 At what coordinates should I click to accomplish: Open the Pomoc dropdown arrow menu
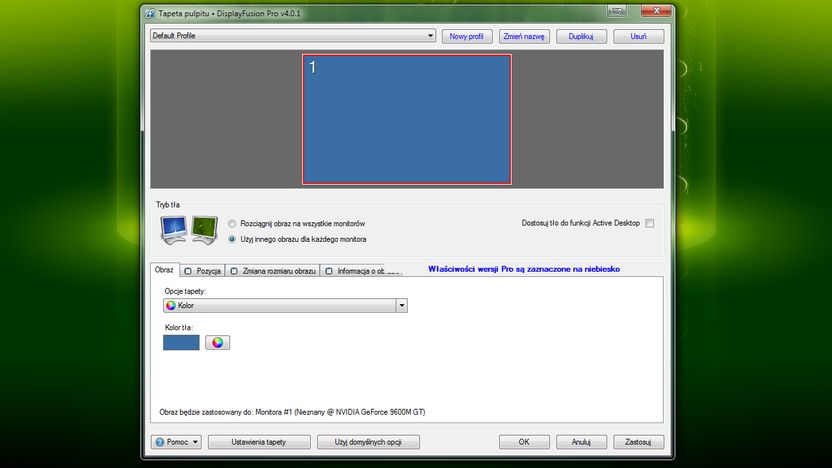(195, 442)
